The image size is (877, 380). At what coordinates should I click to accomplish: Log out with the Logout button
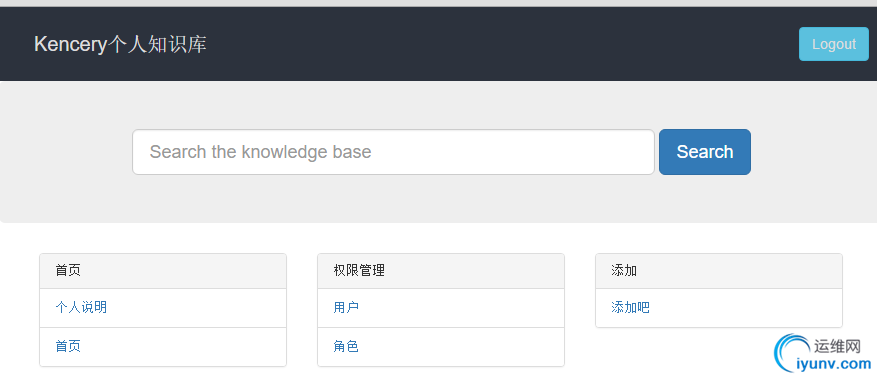click(833, 44)
